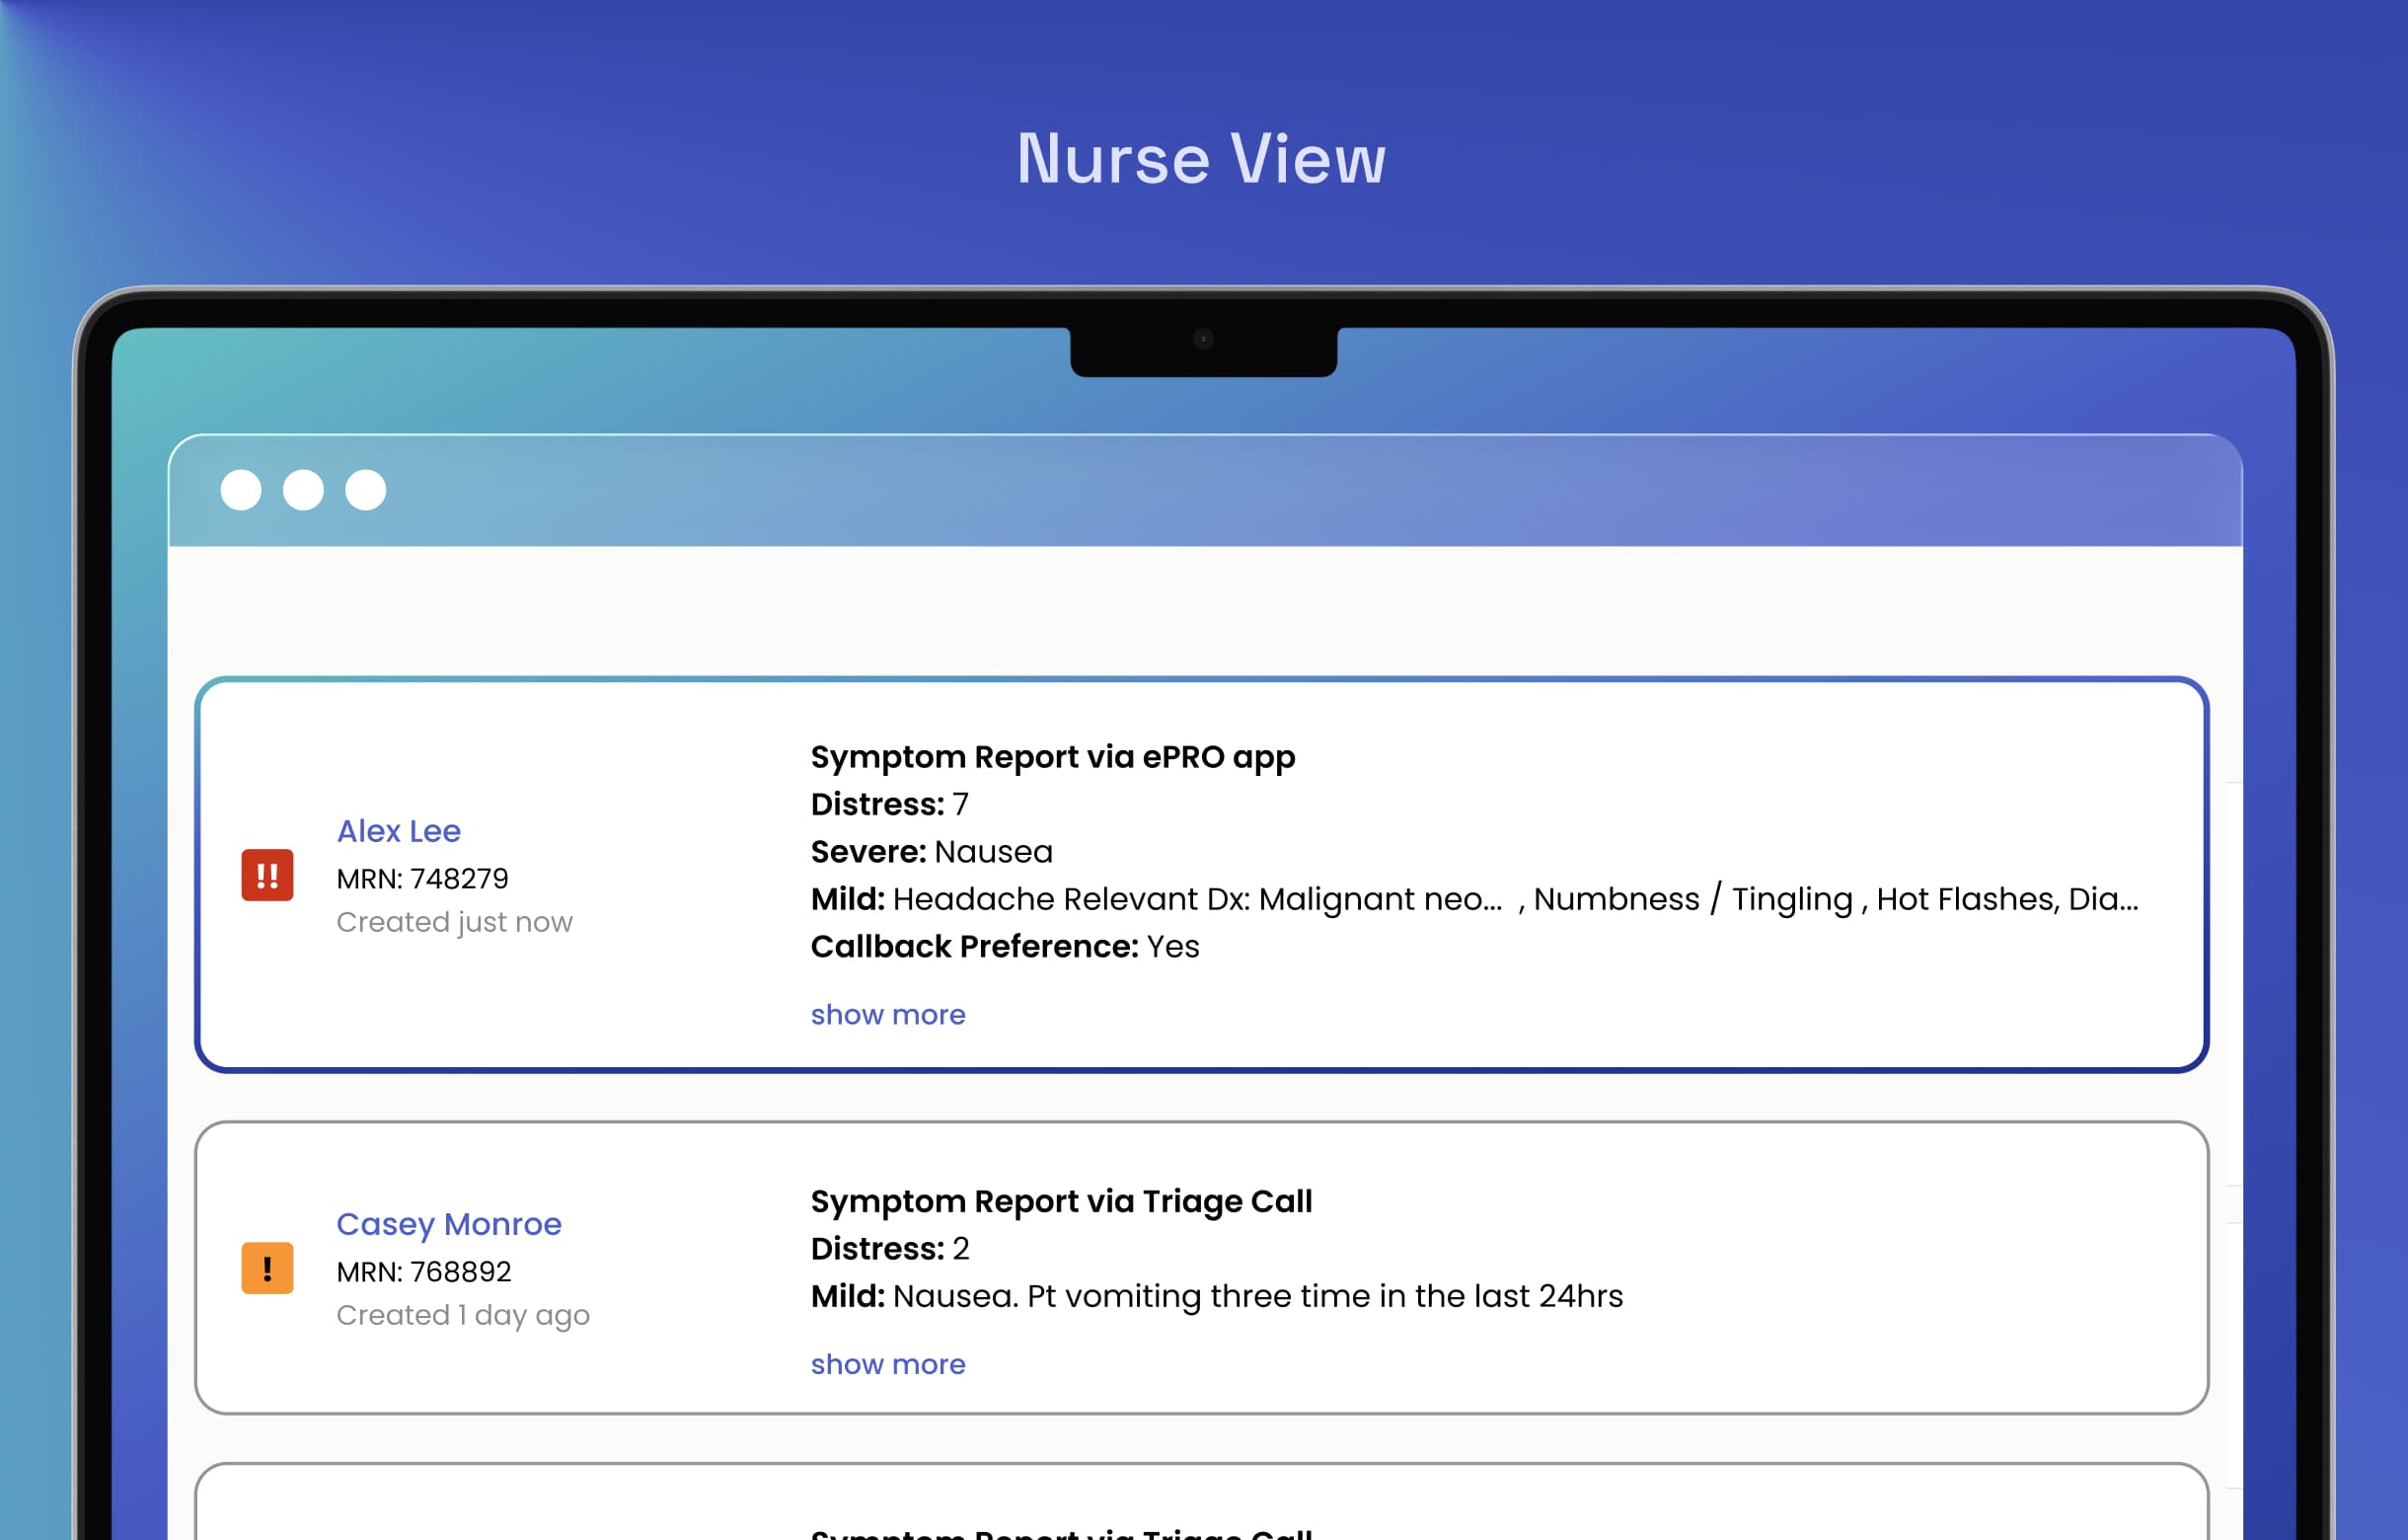Click the orange single-exclamation priority icon

(267, 1268)
